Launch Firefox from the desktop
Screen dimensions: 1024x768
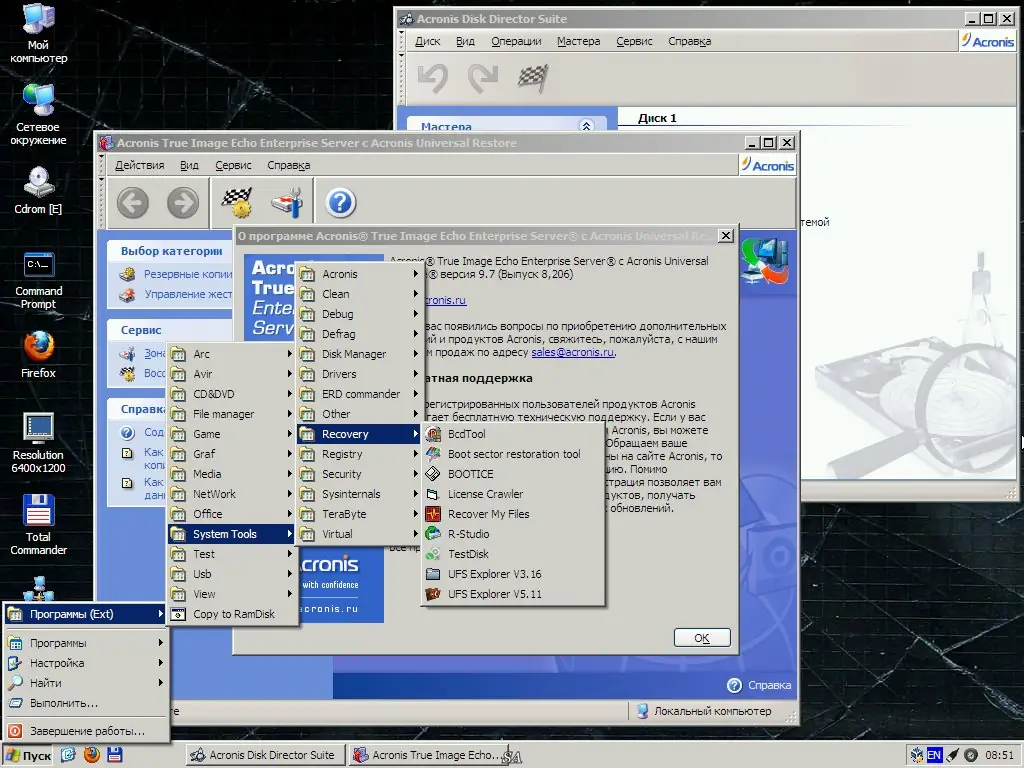38,355
